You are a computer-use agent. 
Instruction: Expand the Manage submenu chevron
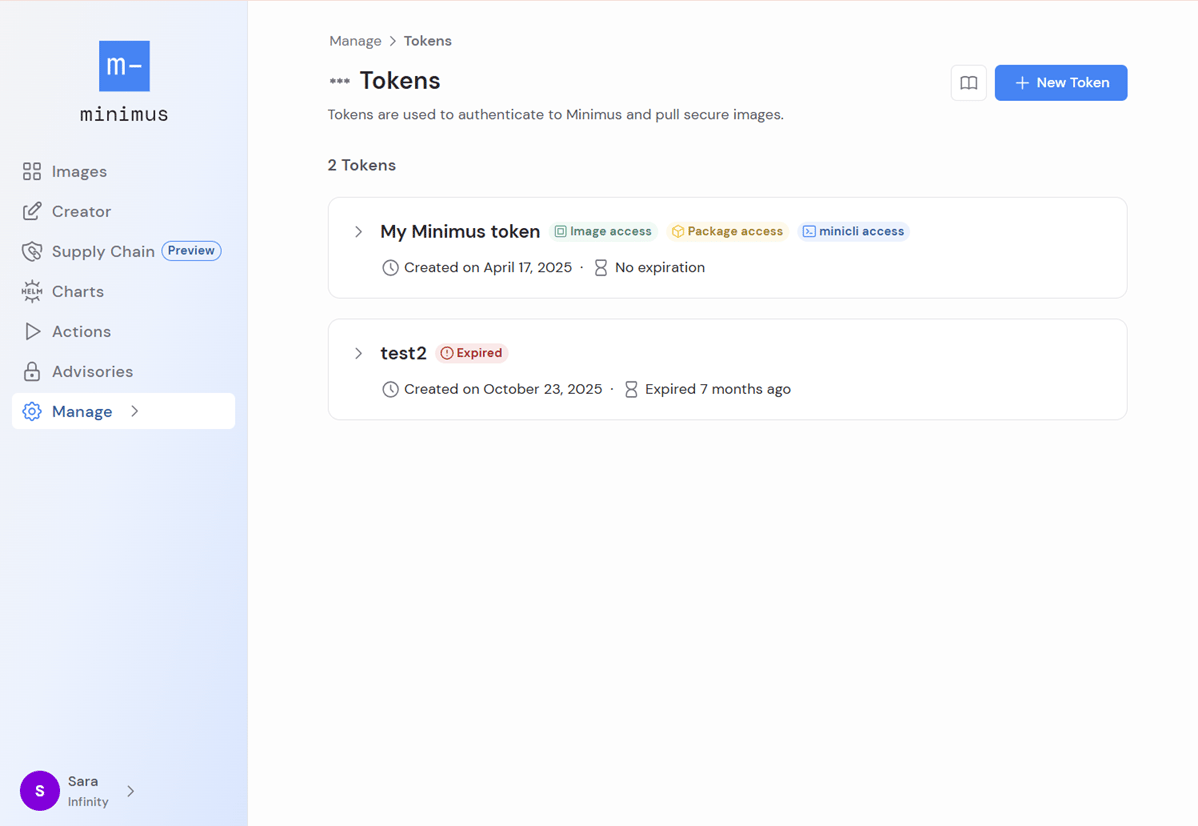[134, 411]
